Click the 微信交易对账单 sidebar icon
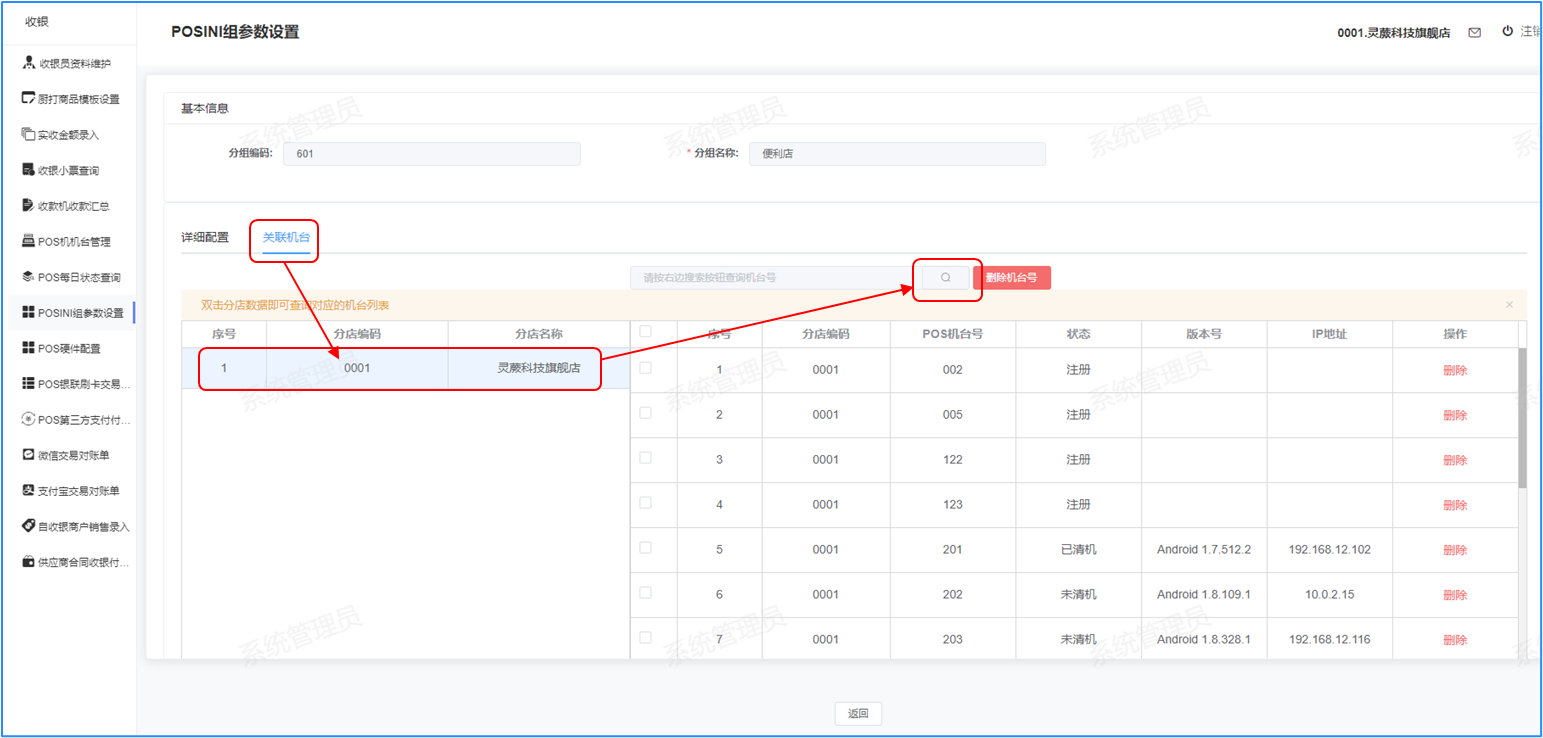The height and width of the screenshot is (738, 1543). click(x=29, y=454)
